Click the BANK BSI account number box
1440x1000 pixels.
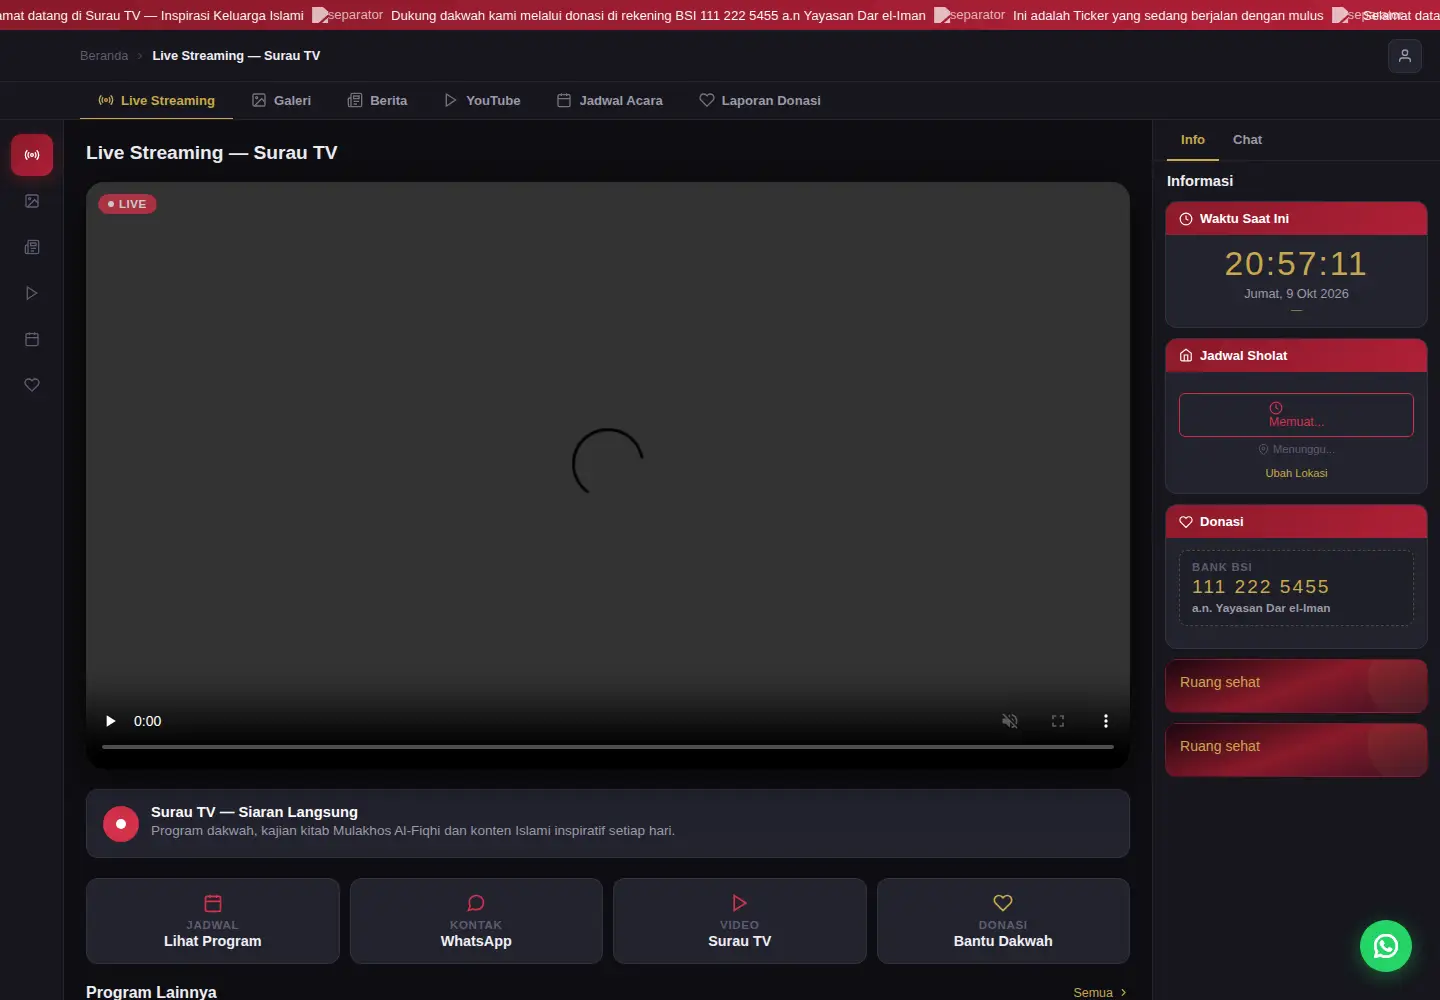point(1296,588)
